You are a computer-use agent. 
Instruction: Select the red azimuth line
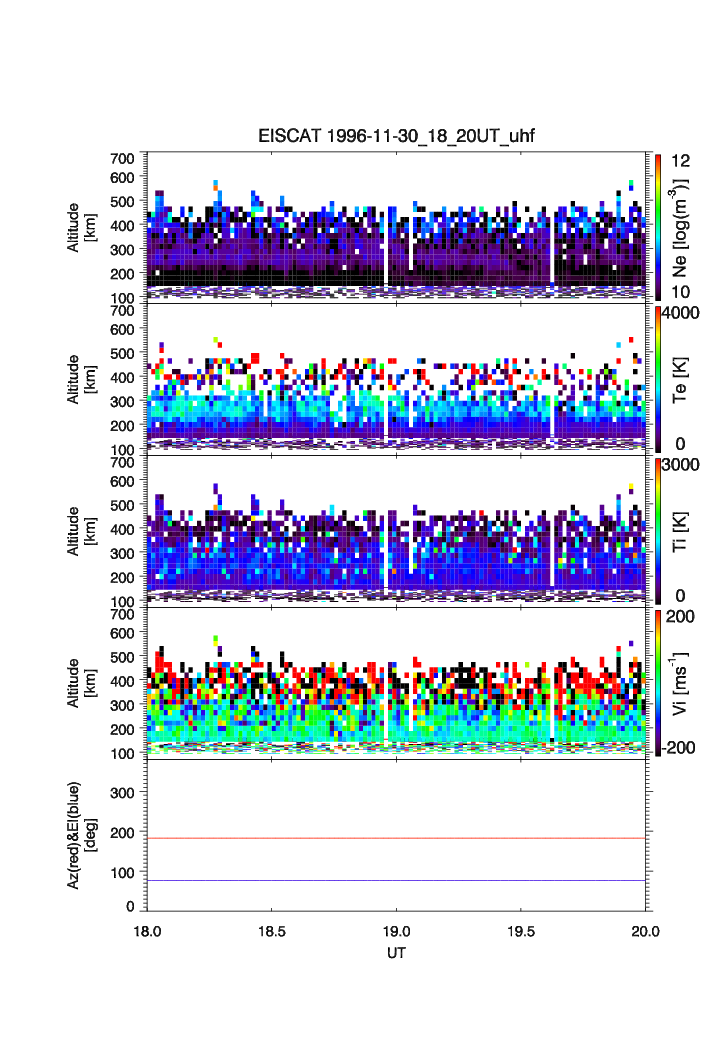pos(396,838)
